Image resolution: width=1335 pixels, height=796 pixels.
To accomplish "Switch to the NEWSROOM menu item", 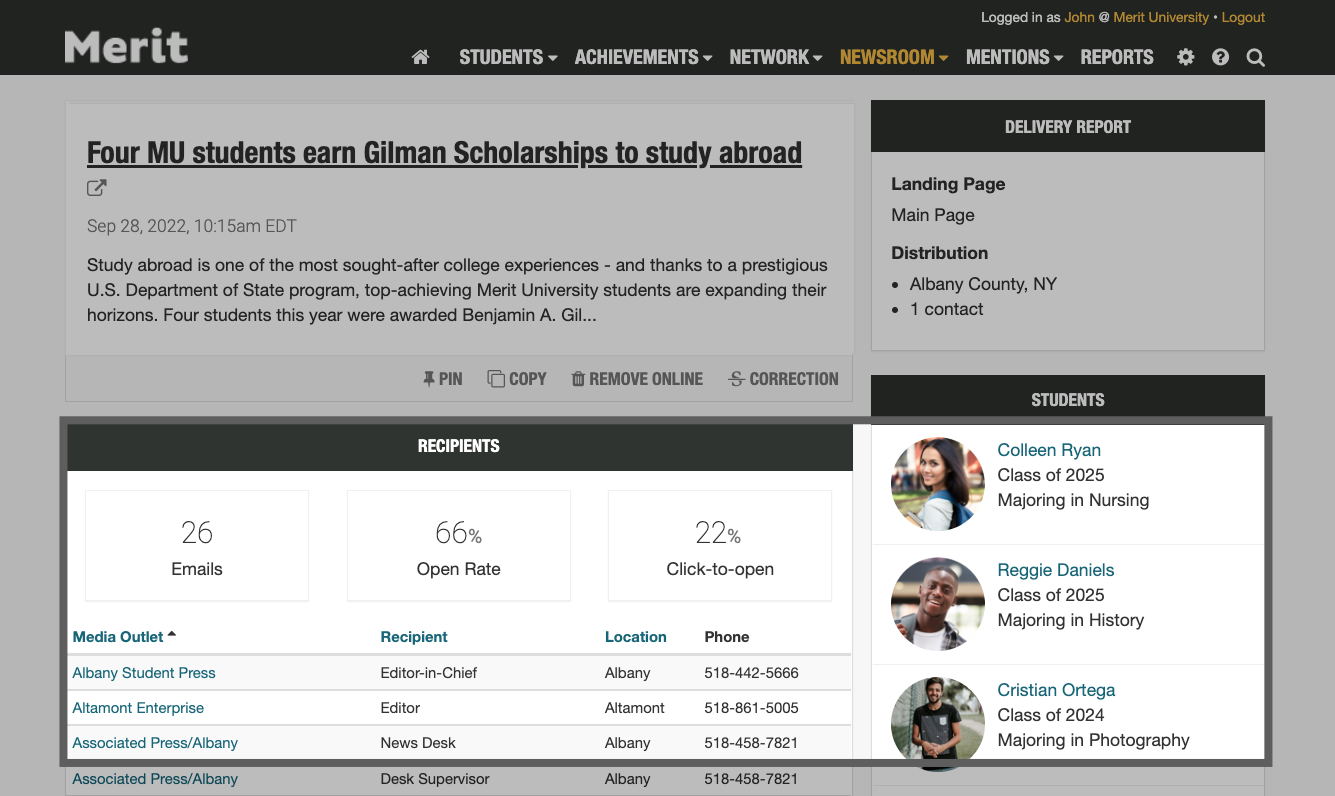I will click(886, 57).
